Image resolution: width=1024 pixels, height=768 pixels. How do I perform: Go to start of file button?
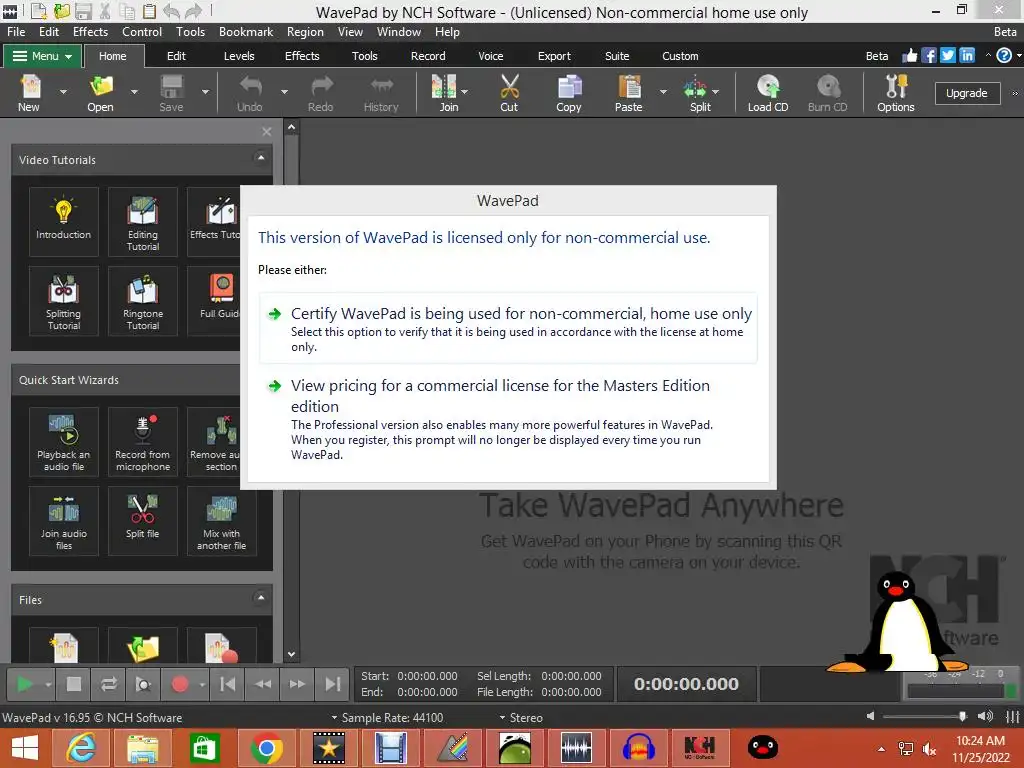(x=227, y=684)
